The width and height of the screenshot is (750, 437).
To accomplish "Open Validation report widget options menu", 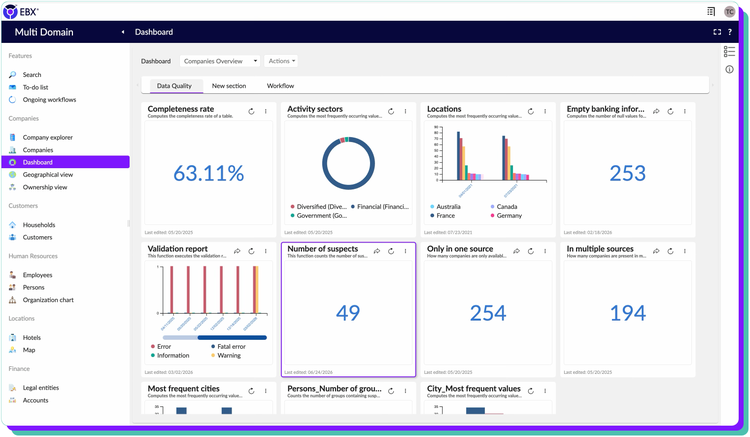I will (x=266, y=251).
